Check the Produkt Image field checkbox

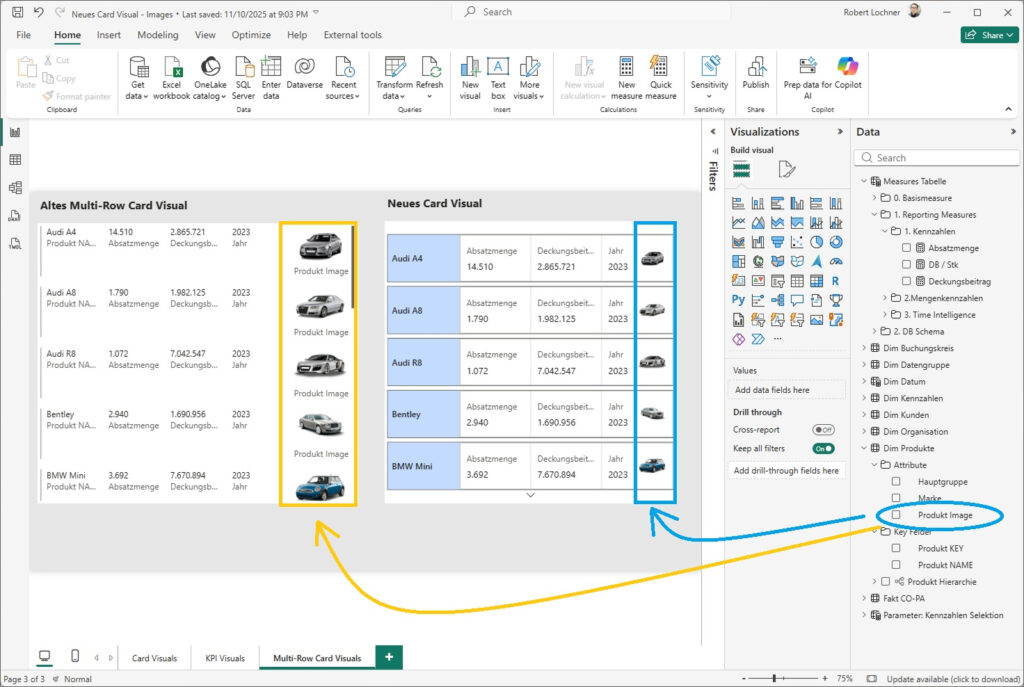pos(897,515)
